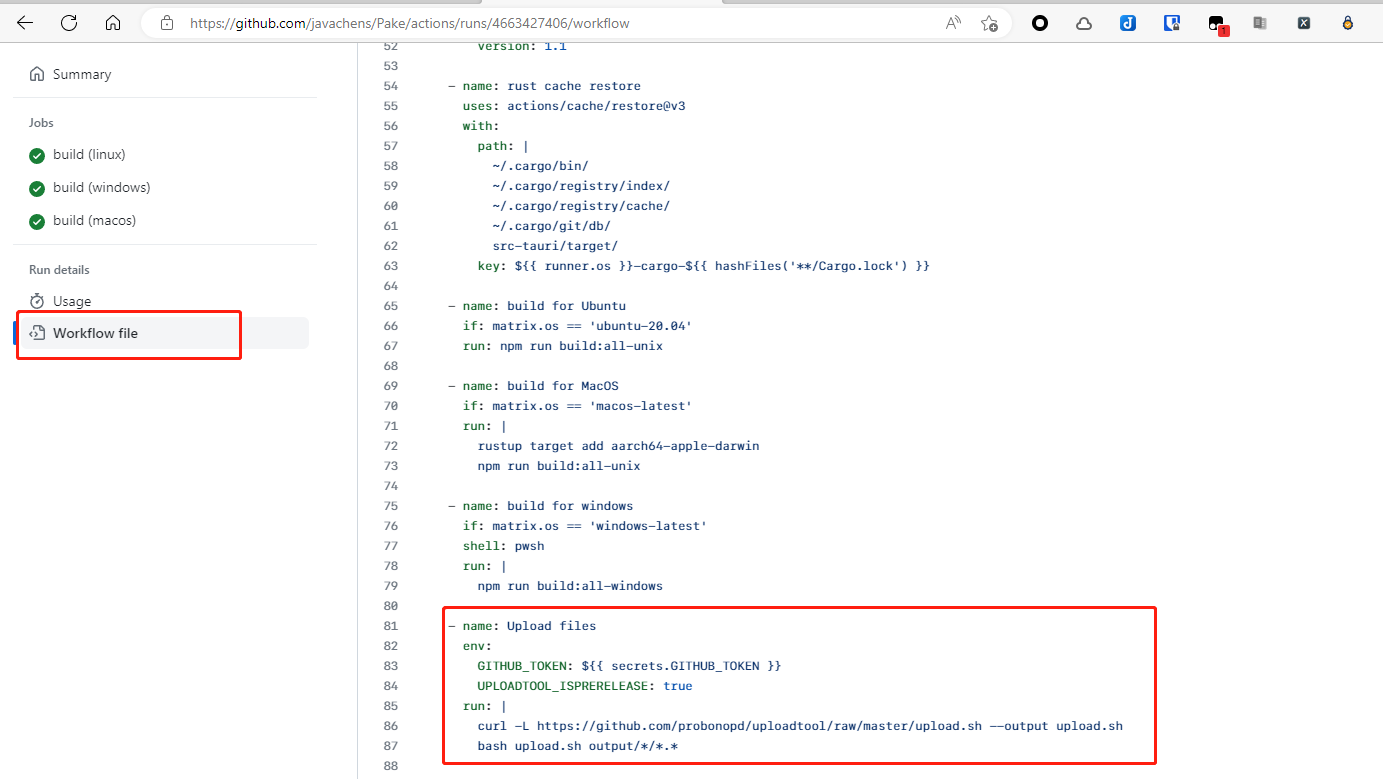The height and width of the screenshot is (779, 1383).
Task: Click the text 'name: rust cache restore'
Action: [551, 86]
